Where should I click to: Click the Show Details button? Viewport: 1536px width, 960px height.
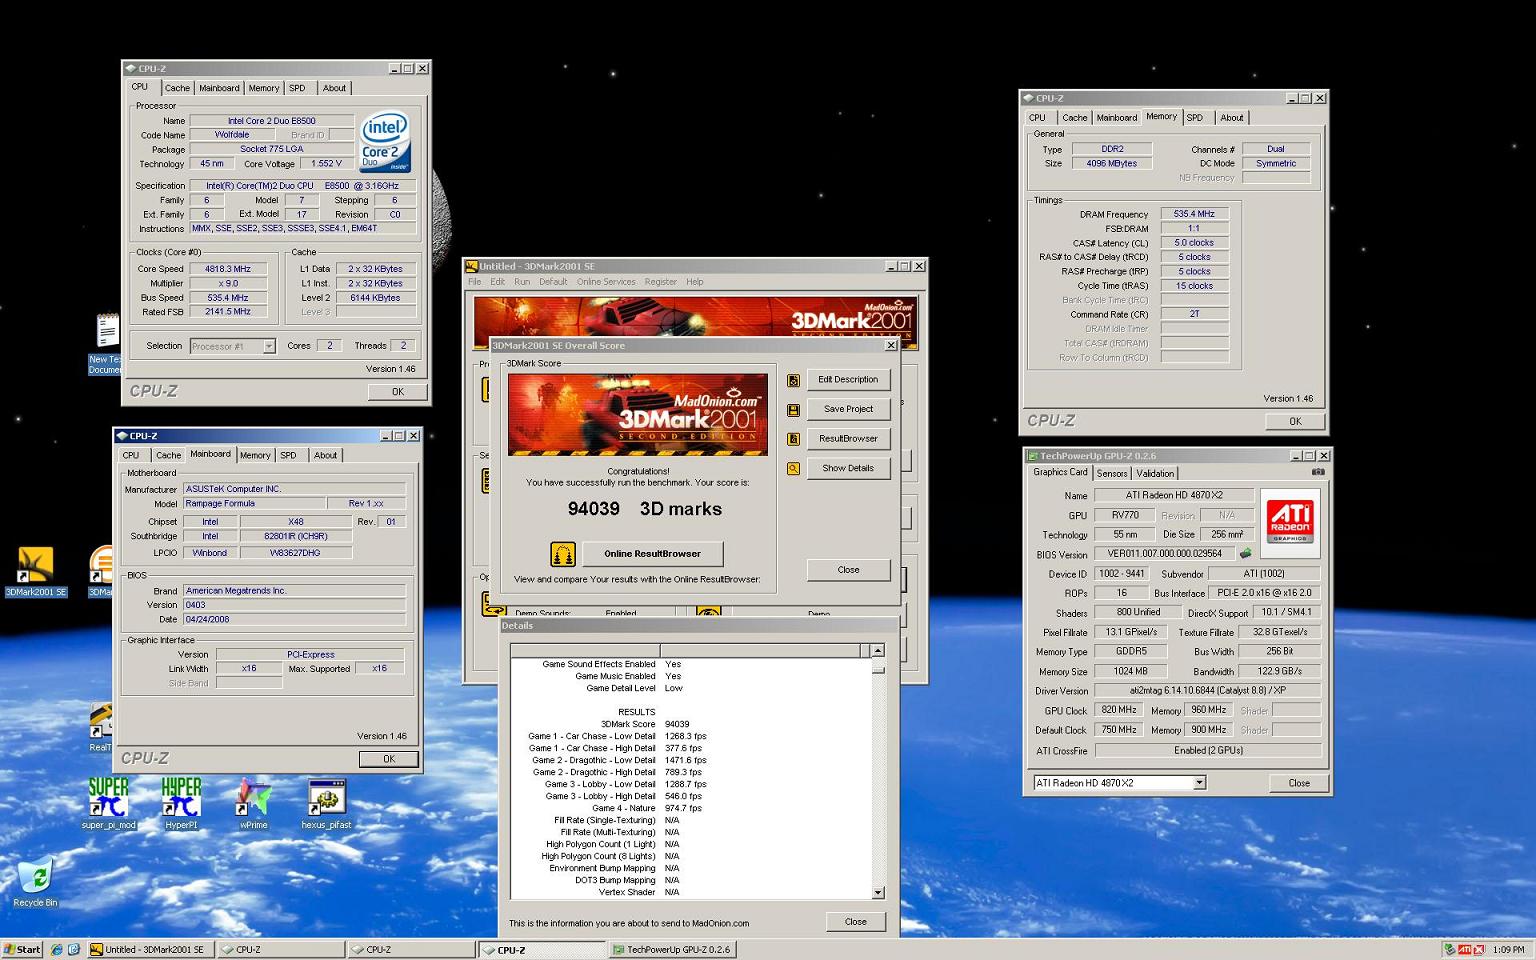(x=848, y=468)
